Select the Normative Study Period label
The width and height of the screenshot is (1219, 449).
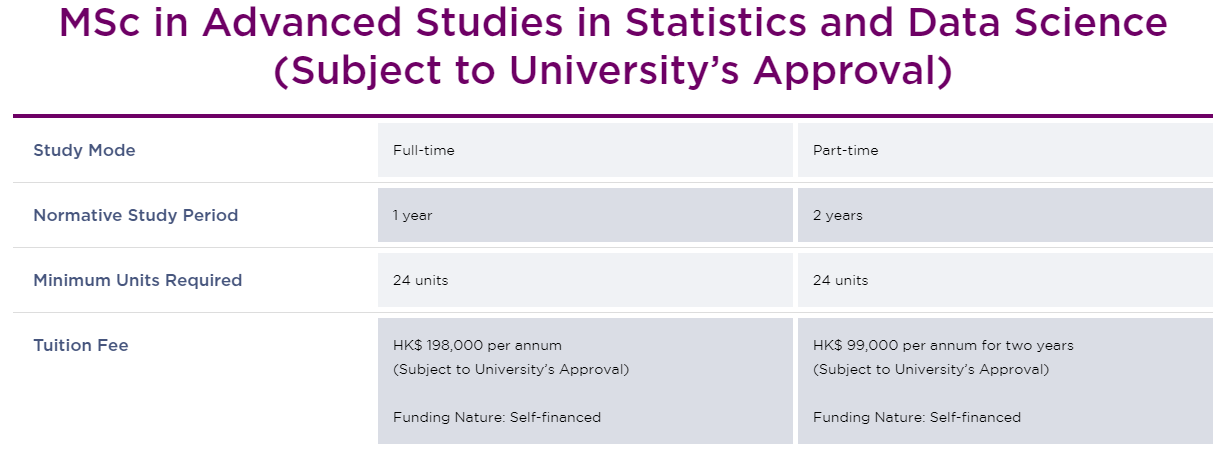coord(136,215)
